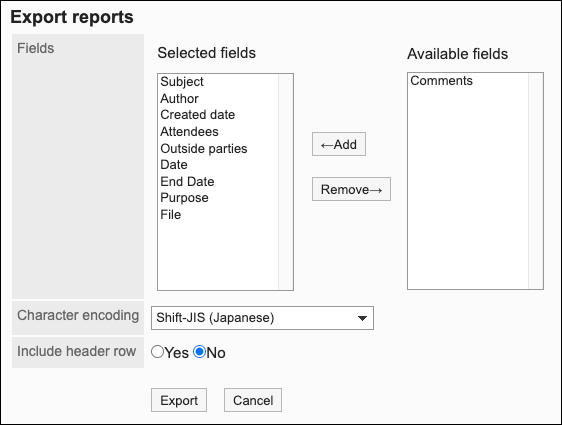Viewport: 562px width, 425px height.
Task: Select Date in Selected fields list
Action: [x=218, y=165]
